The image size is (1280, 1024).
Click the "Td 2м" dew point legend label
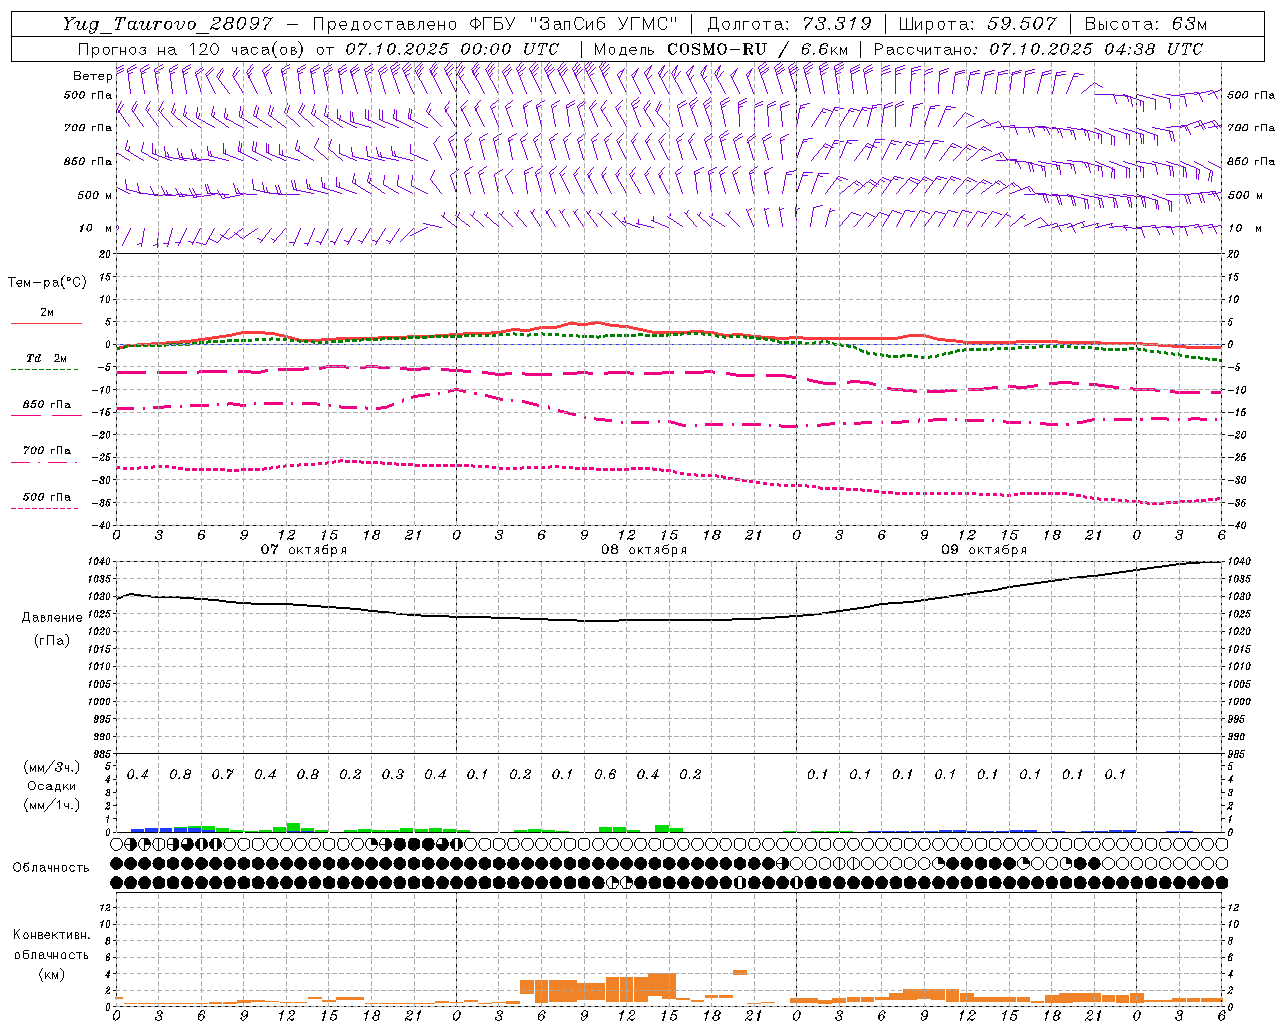tap(46, 358)
